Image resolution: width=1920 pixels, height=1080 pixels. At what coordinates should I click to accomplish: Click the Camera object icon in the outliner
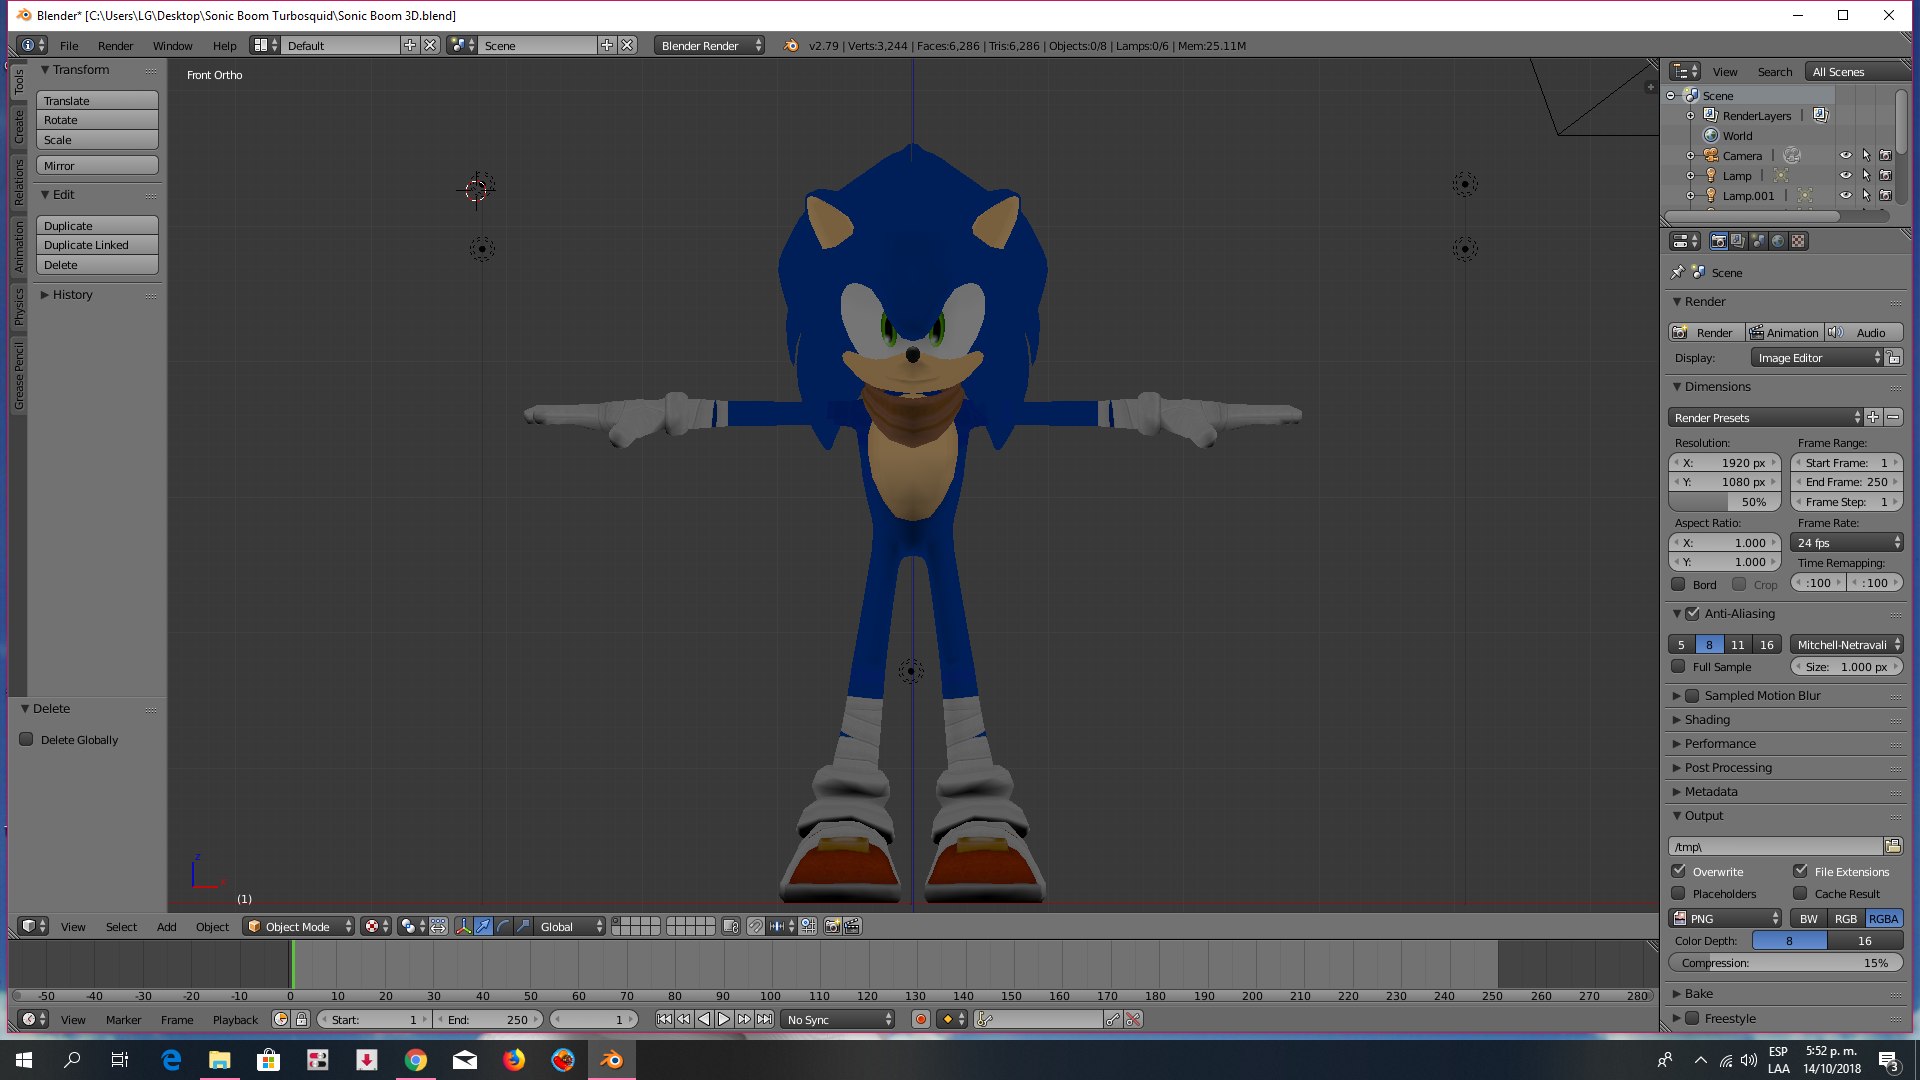[x=1711, y=155]
